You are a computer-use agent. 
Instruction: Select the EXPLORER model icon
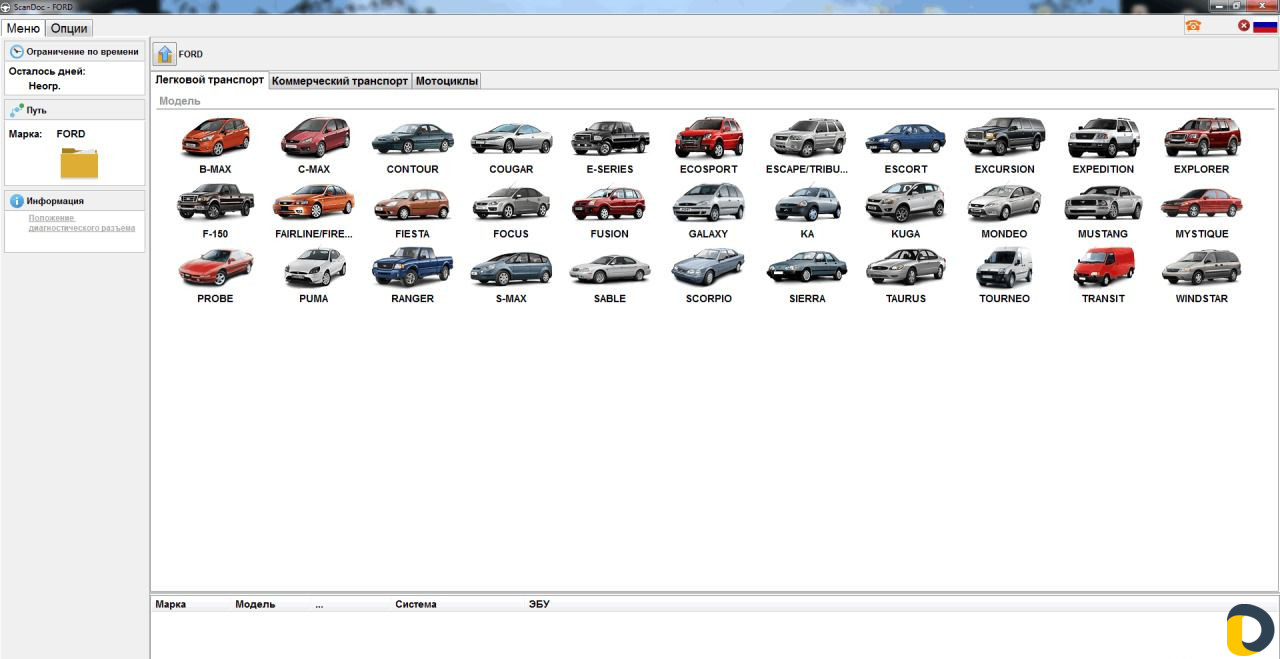click(x=1202, y=138)
